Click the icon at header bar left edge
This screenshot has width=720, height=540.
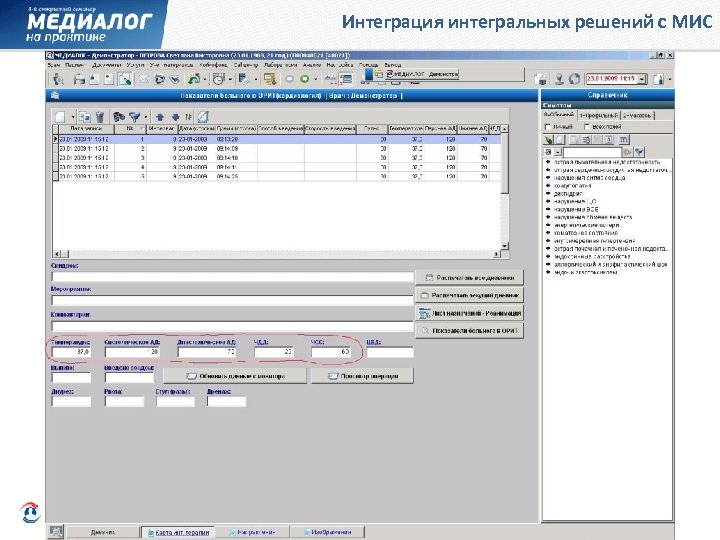point(55,96)
